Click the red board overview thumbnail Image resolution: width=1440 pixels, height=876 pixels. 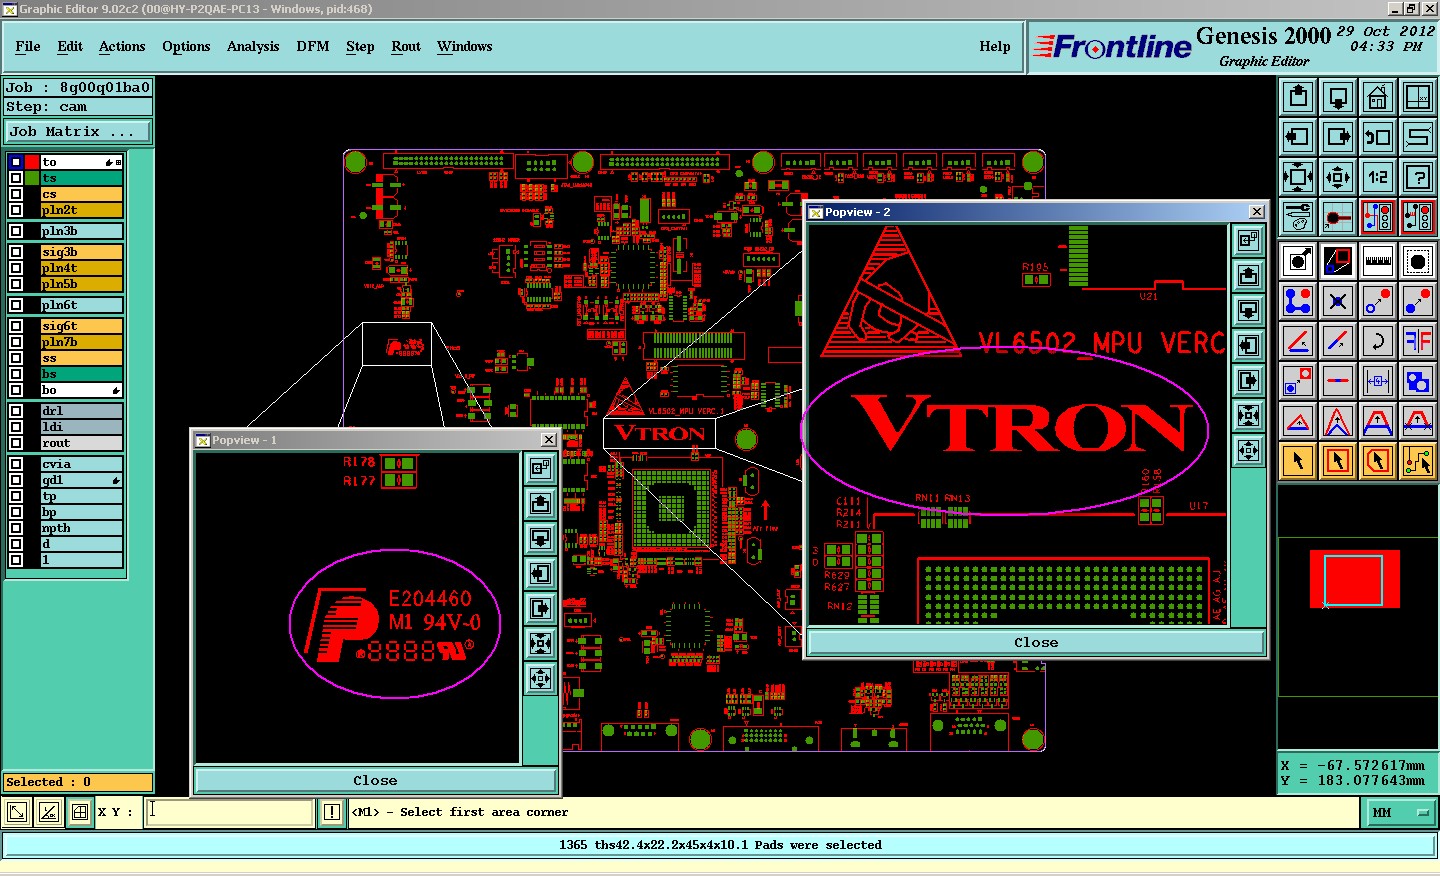(1354, 580)
